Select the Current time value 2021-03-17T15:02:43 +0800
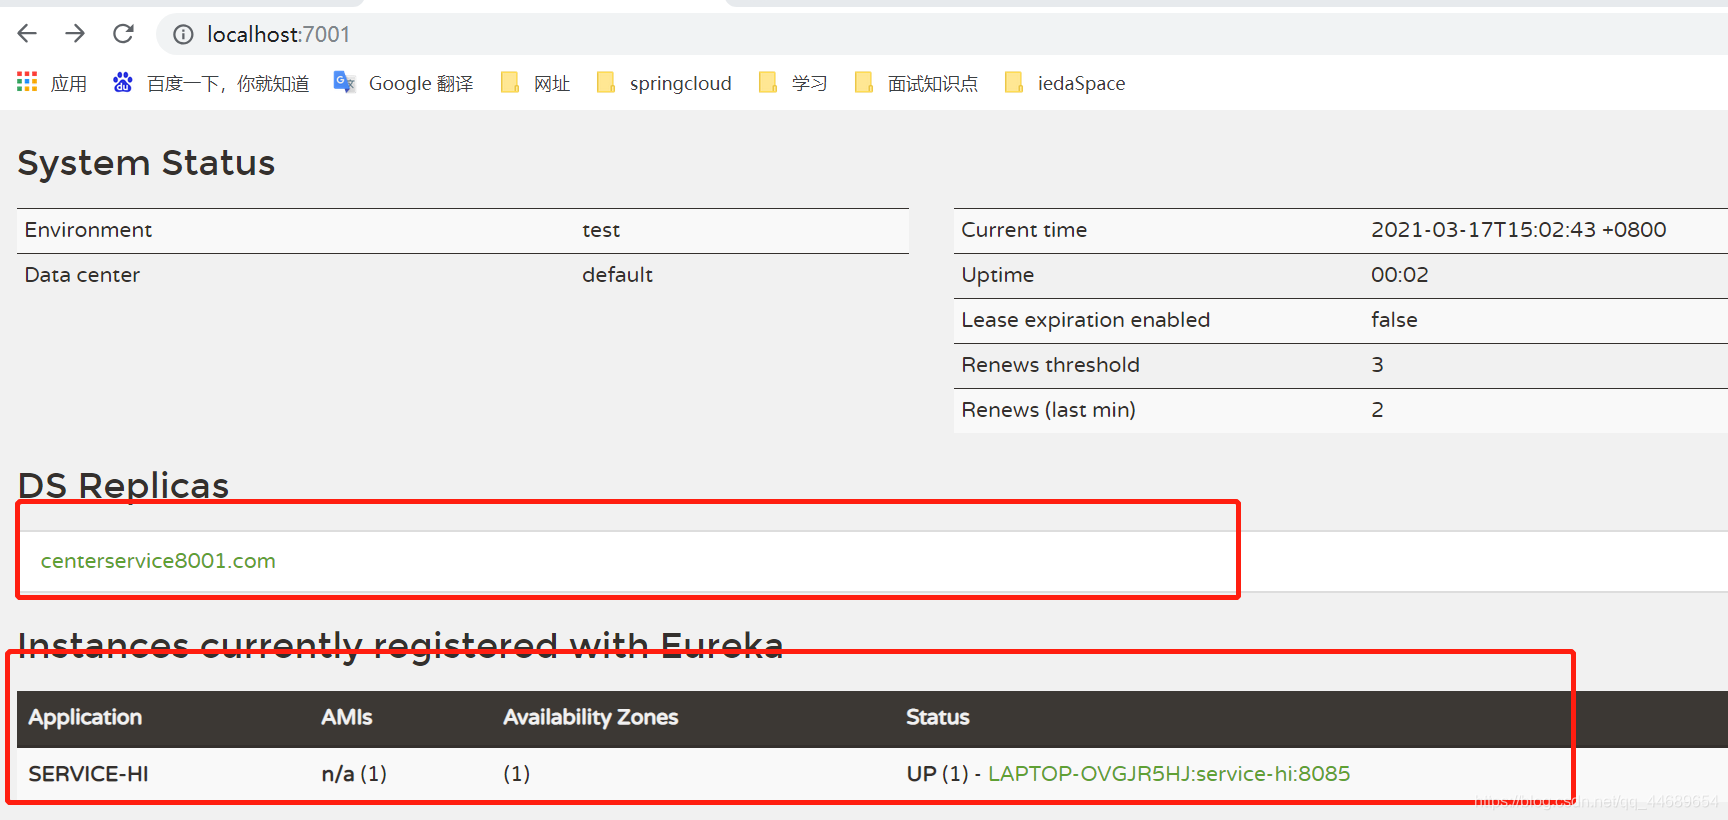Viewport: 1728px width, 820px height. (x=1518, y=230)
